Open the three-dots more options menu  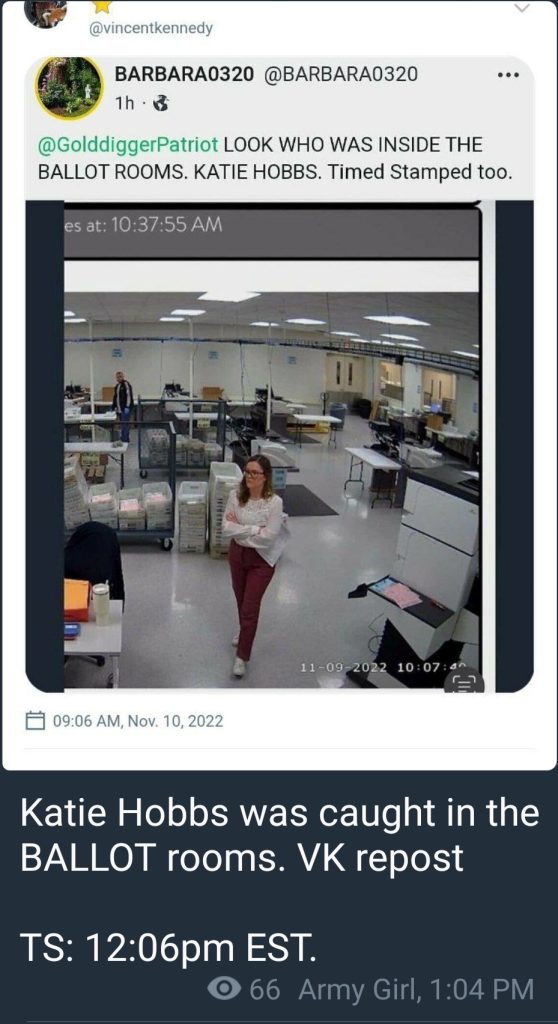(508, 76)
